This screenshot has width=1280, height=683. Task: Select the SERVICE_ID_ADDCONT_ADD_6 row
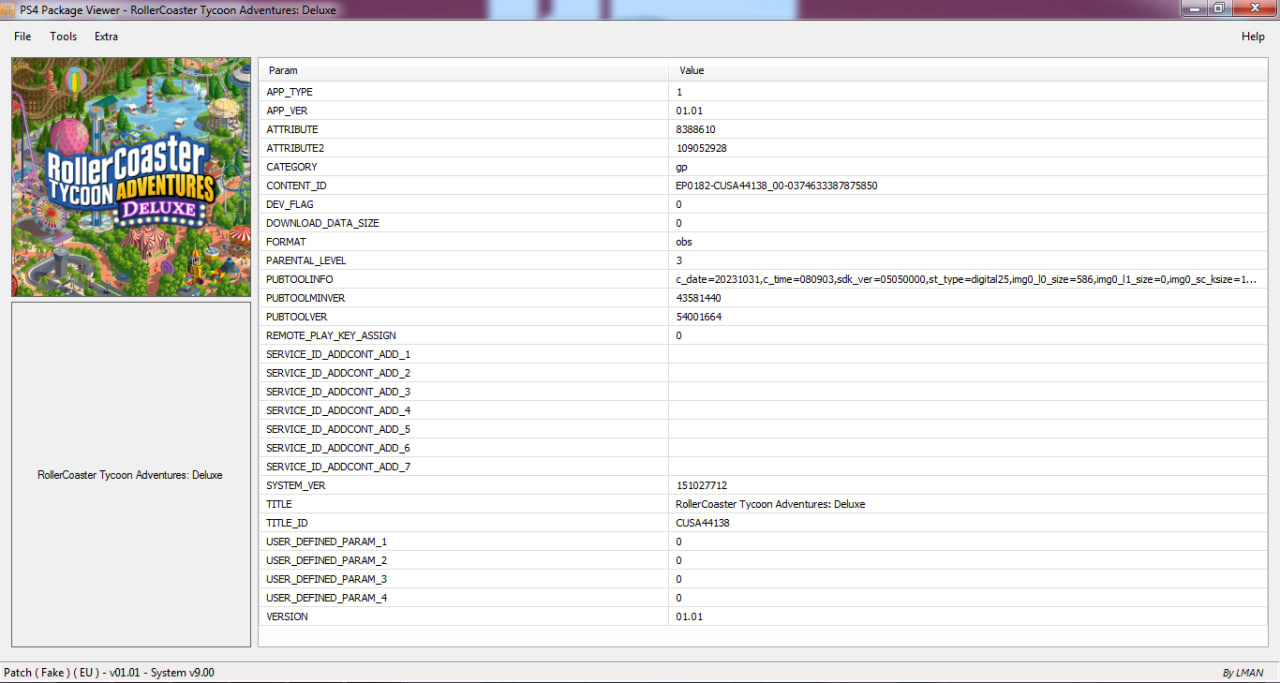click(x=764, y=448)
